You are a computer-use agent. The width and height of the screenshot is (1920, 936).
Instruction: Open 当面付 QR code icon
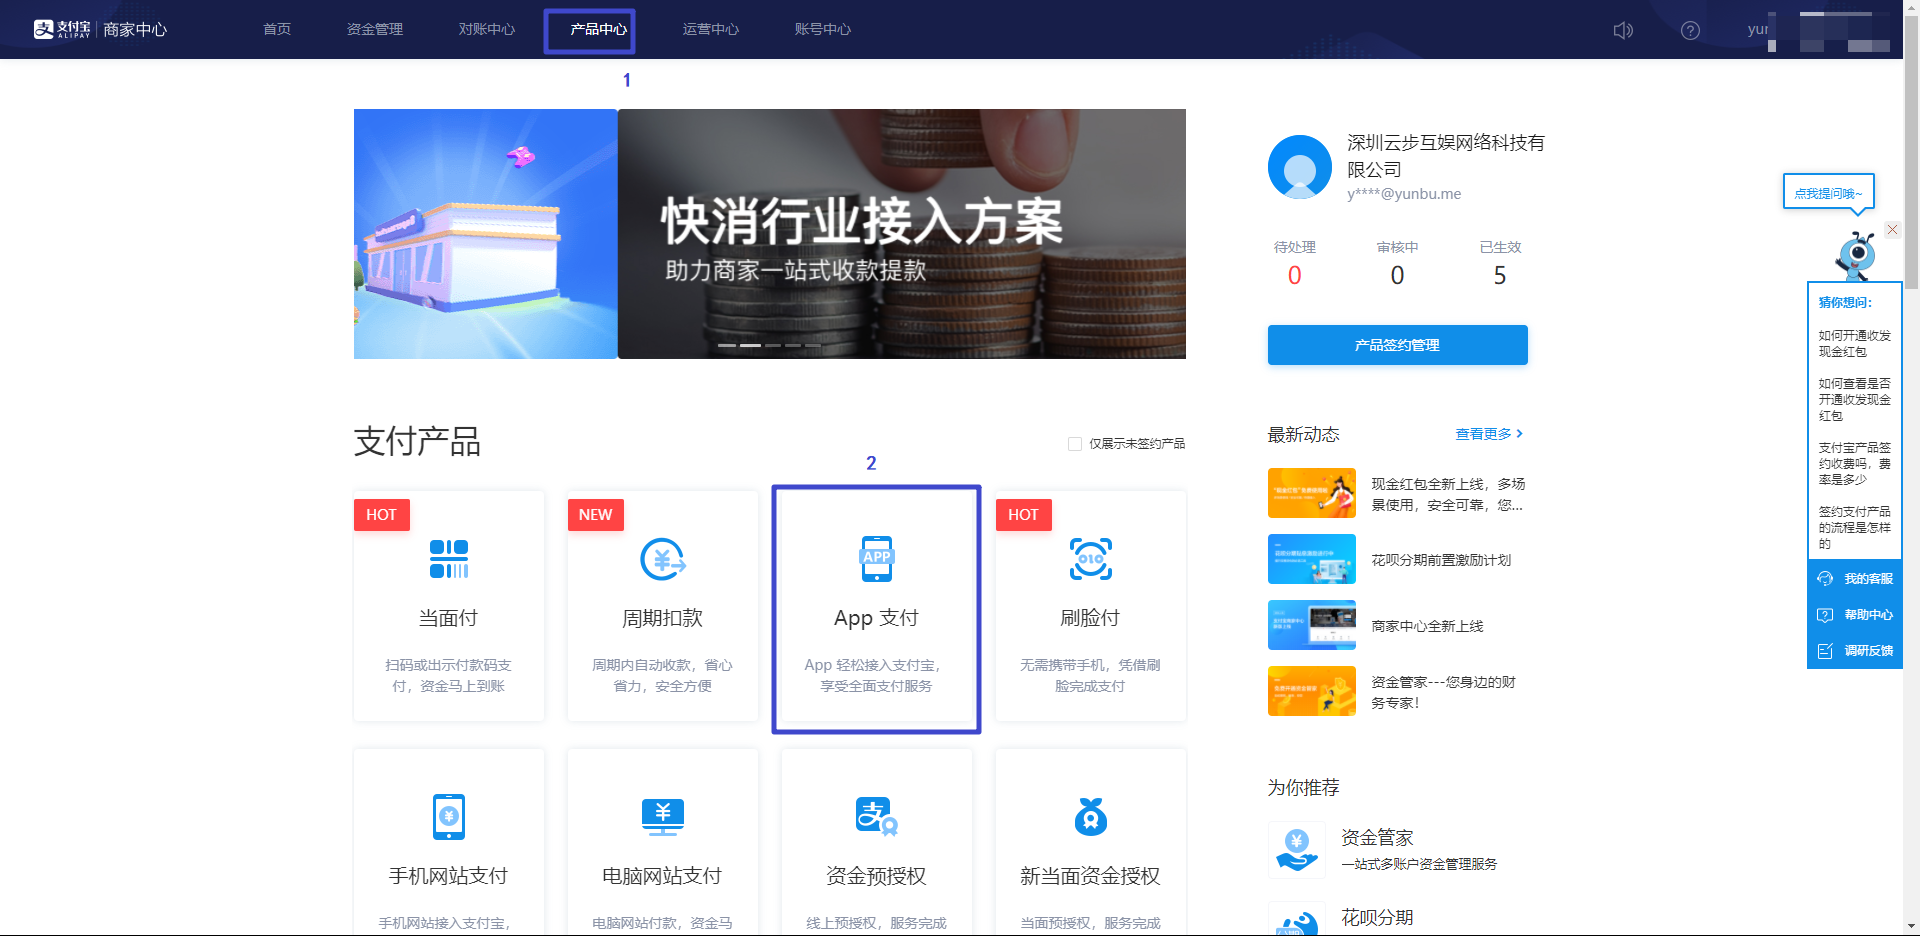coord(449,559)
